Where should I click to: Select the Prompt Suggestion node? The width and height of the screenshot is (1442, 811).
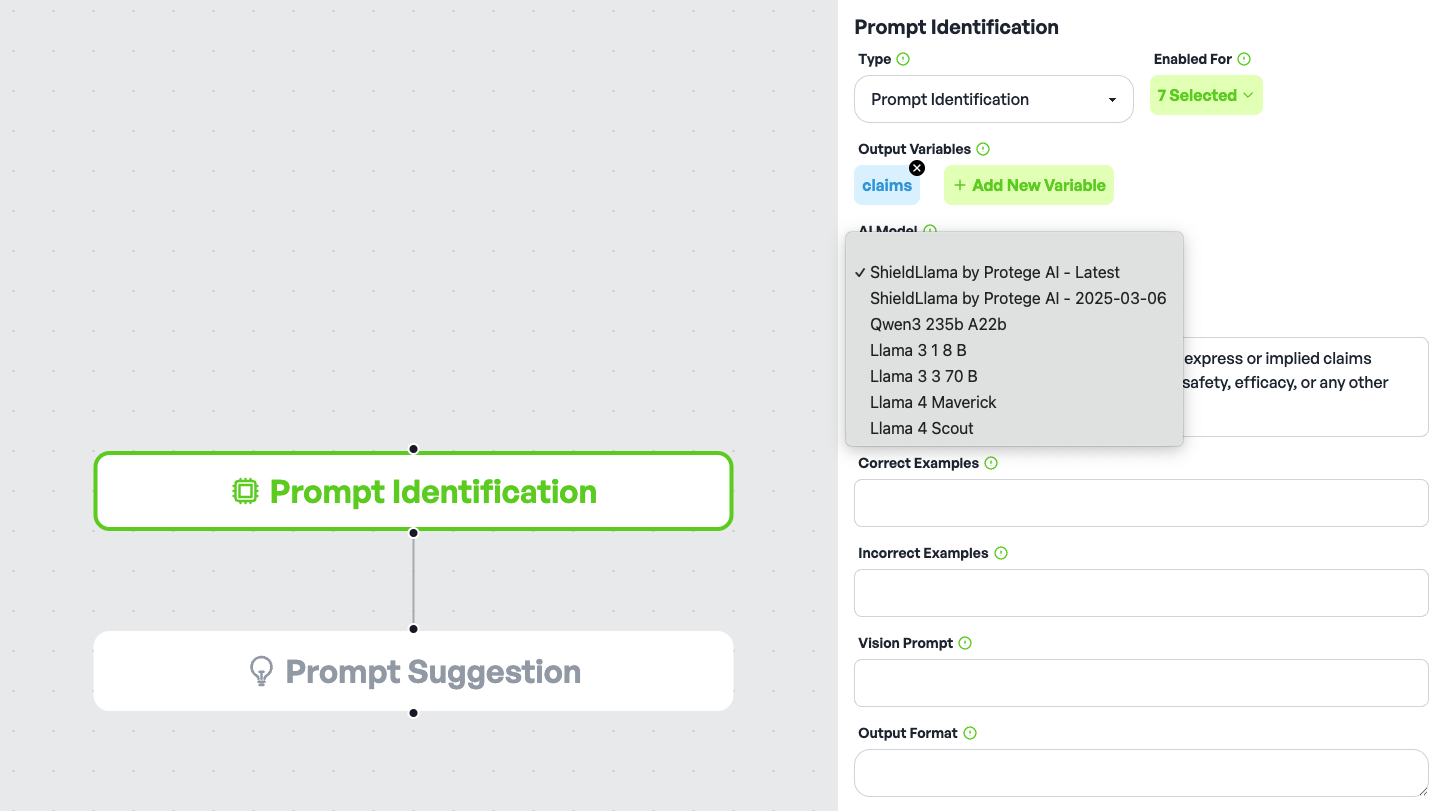click(413, 671)
